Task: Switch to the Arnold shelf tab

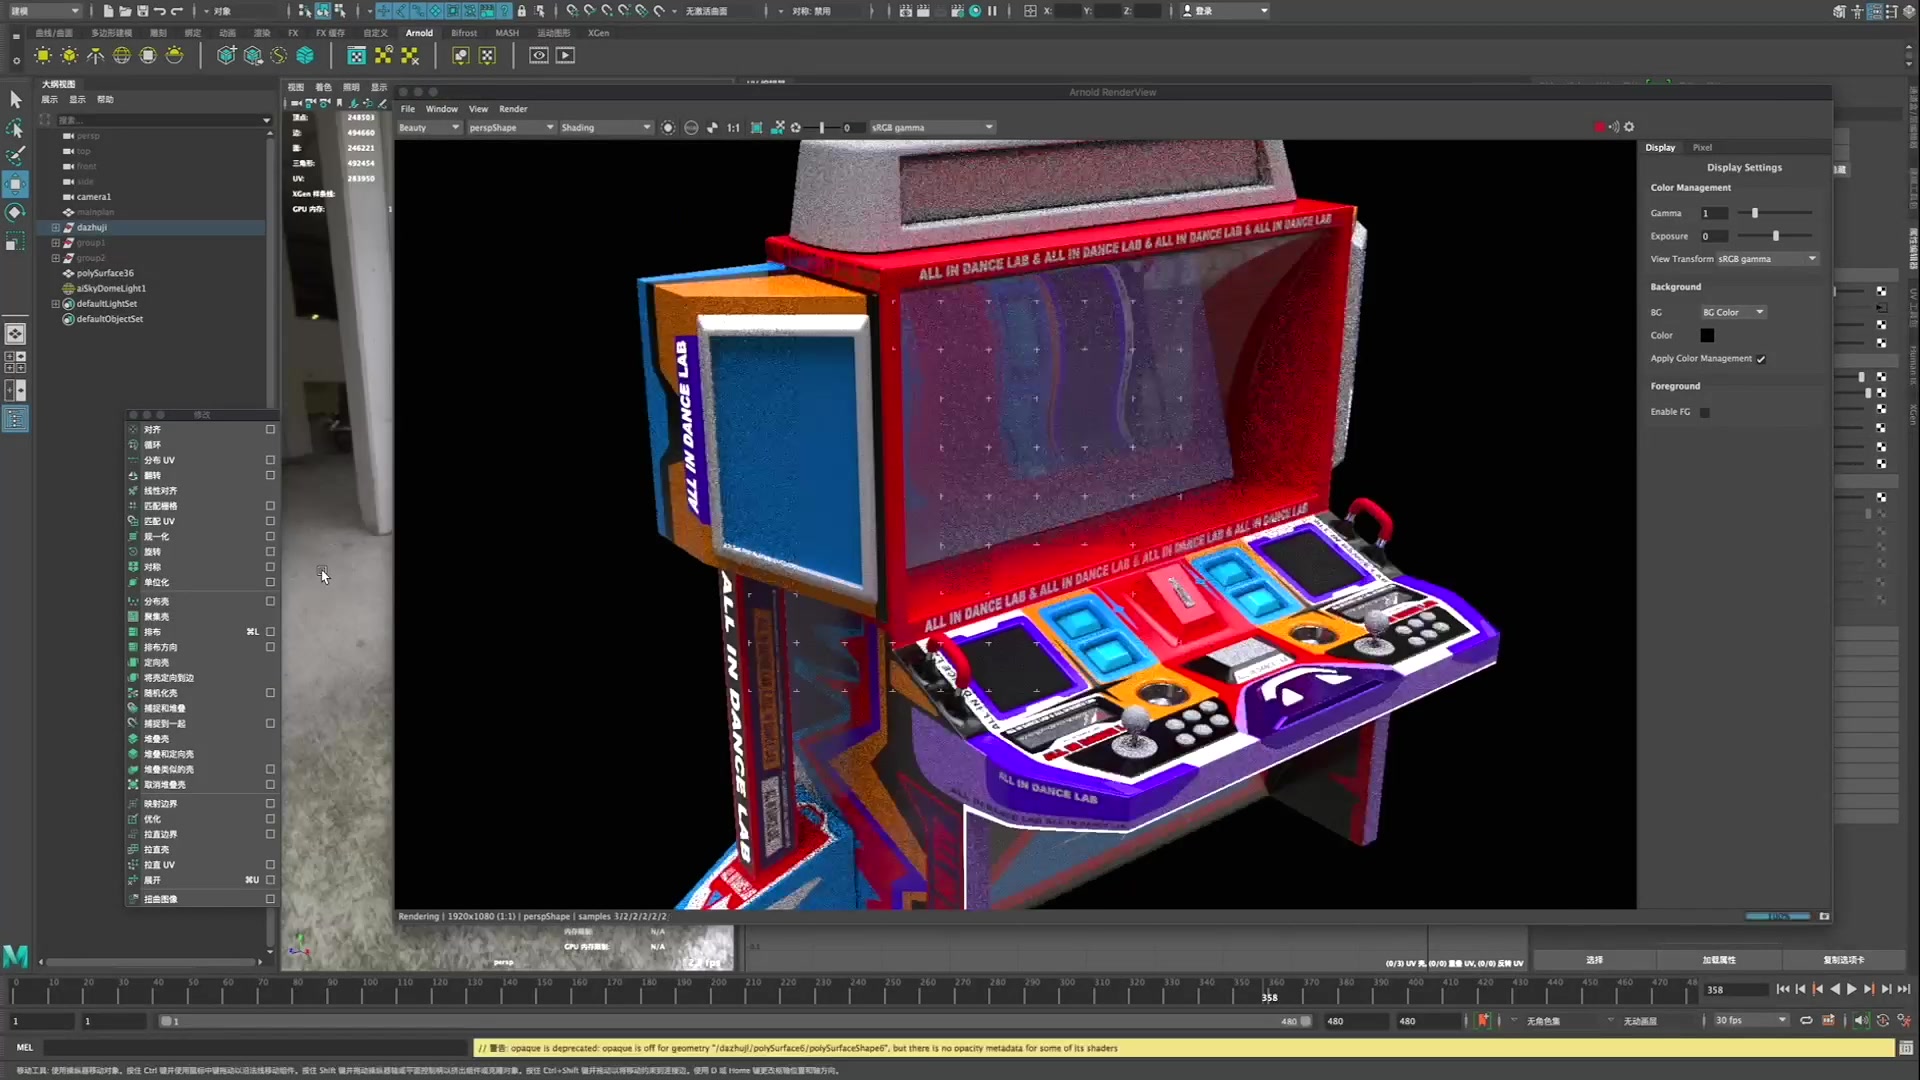Action: pyautogui.click(x=419, y=33)
